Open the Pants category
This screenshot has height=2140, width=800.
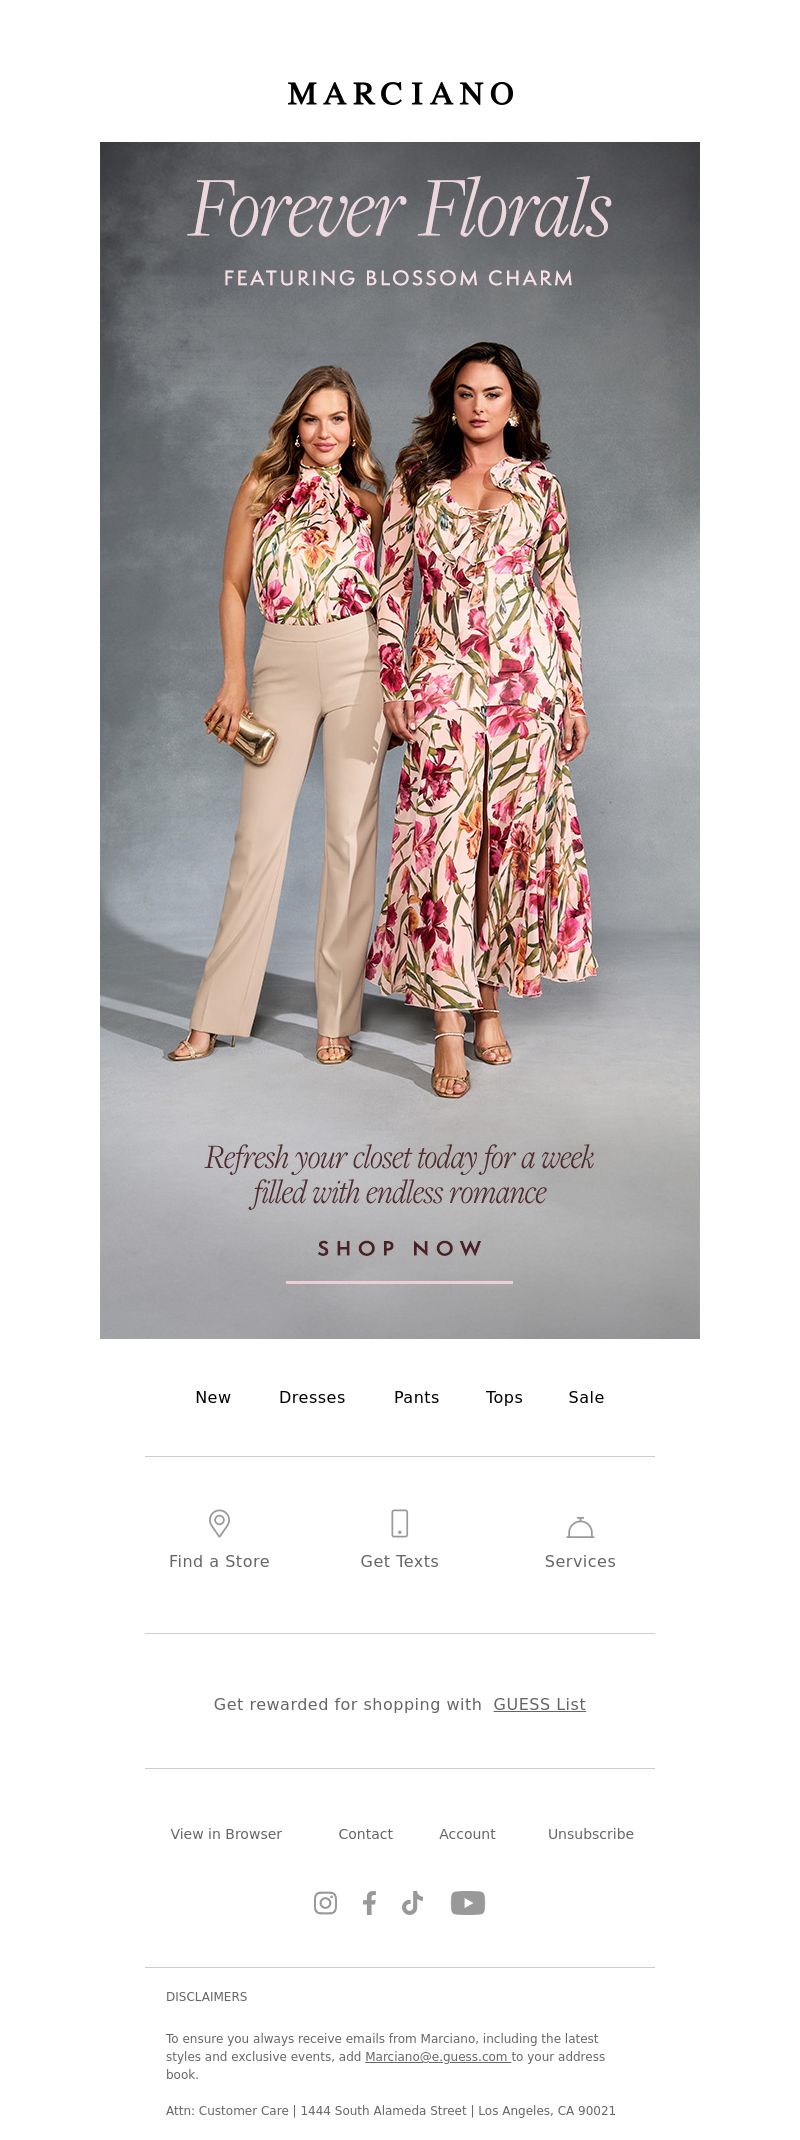click(x=417, y=1397)
